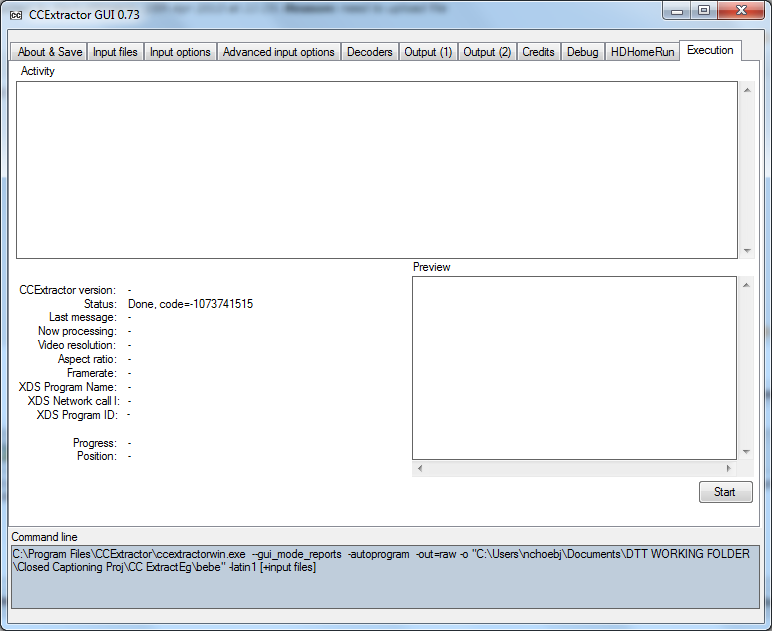The height and width of the screenshot is (631, 772).
Task: Click the 'Status:' label
Action: pyautogui.click(x=100, y=304)
